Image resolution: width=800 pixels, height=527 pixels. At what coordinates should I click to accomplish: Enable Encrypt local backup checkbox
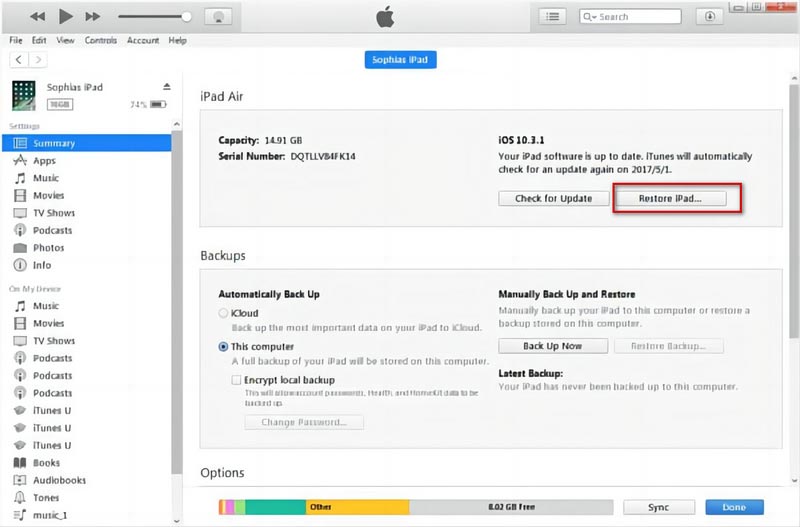236,380
